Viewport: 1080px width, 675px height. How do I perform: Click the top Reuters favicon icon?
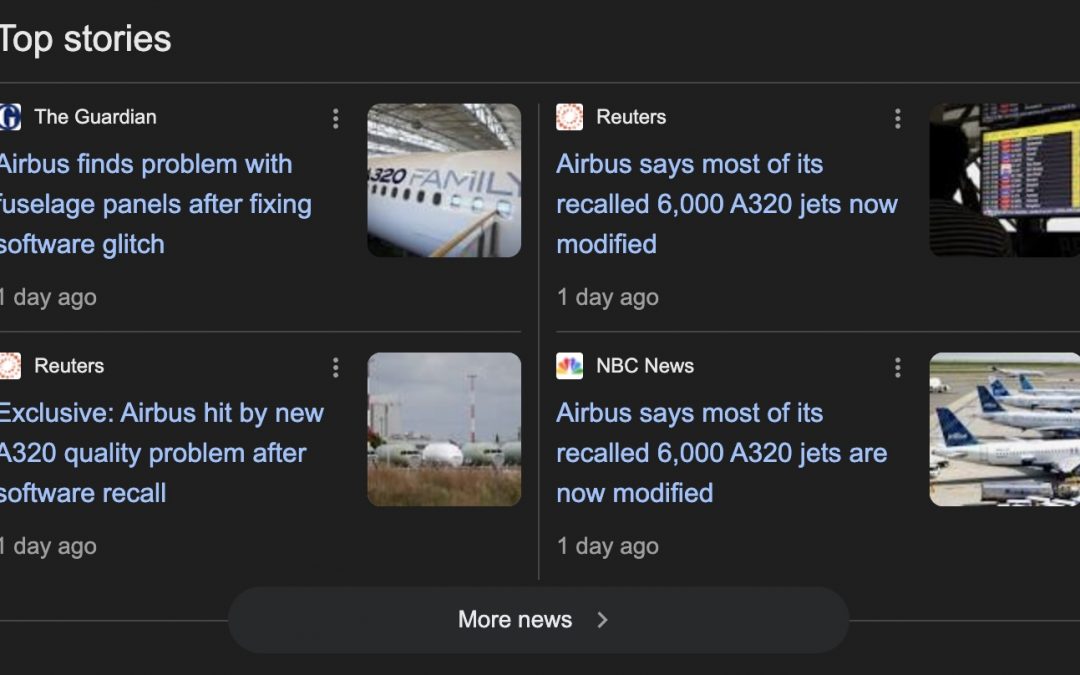(569, 117)
